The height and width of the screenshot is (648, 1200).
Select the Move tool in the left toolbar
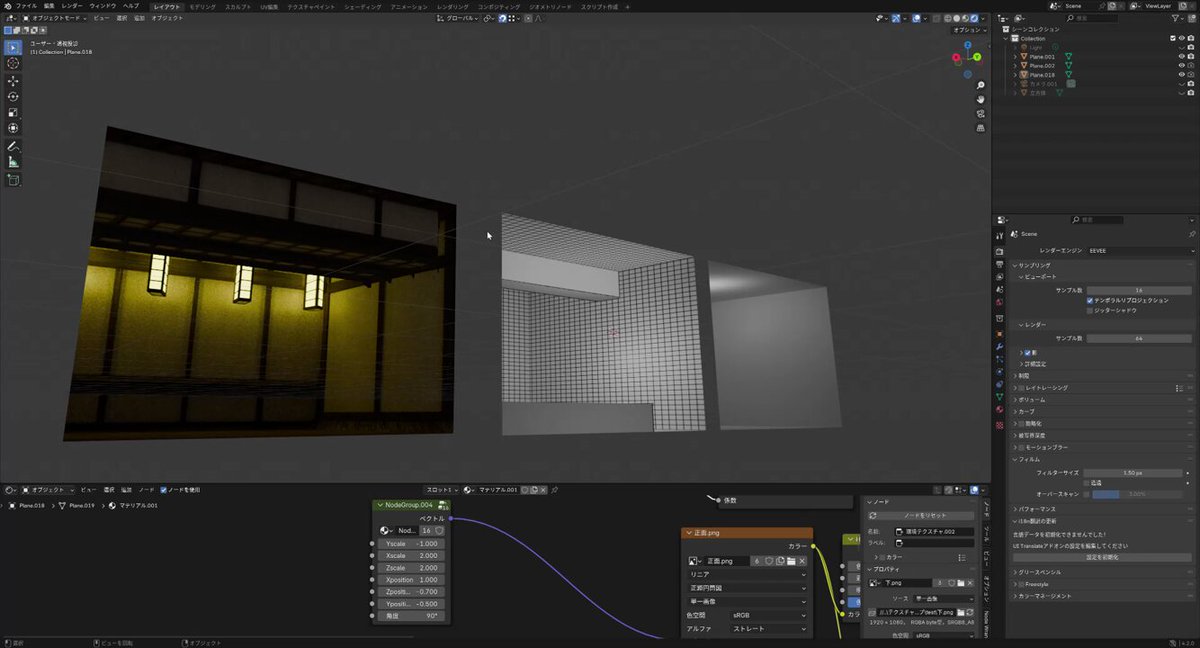click(x=13, y=81)
